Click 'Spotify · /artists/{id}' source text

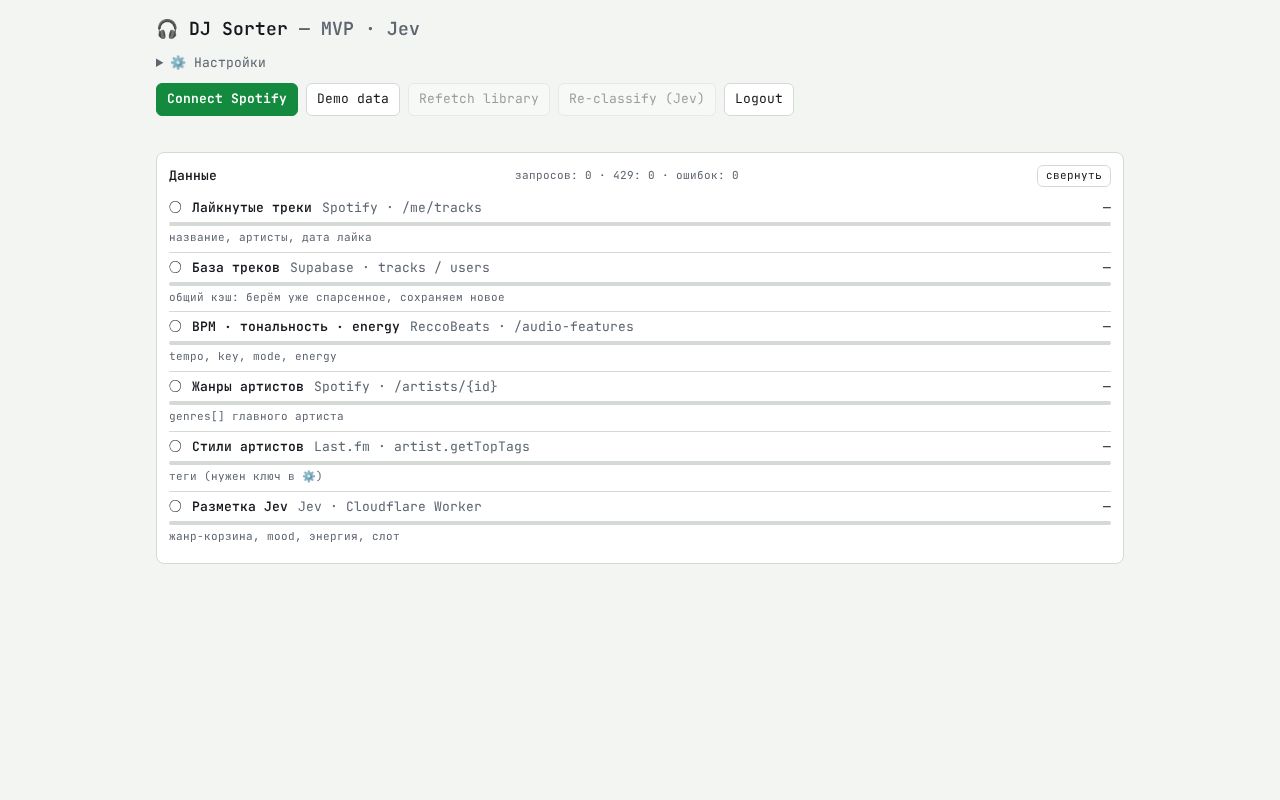406,387
